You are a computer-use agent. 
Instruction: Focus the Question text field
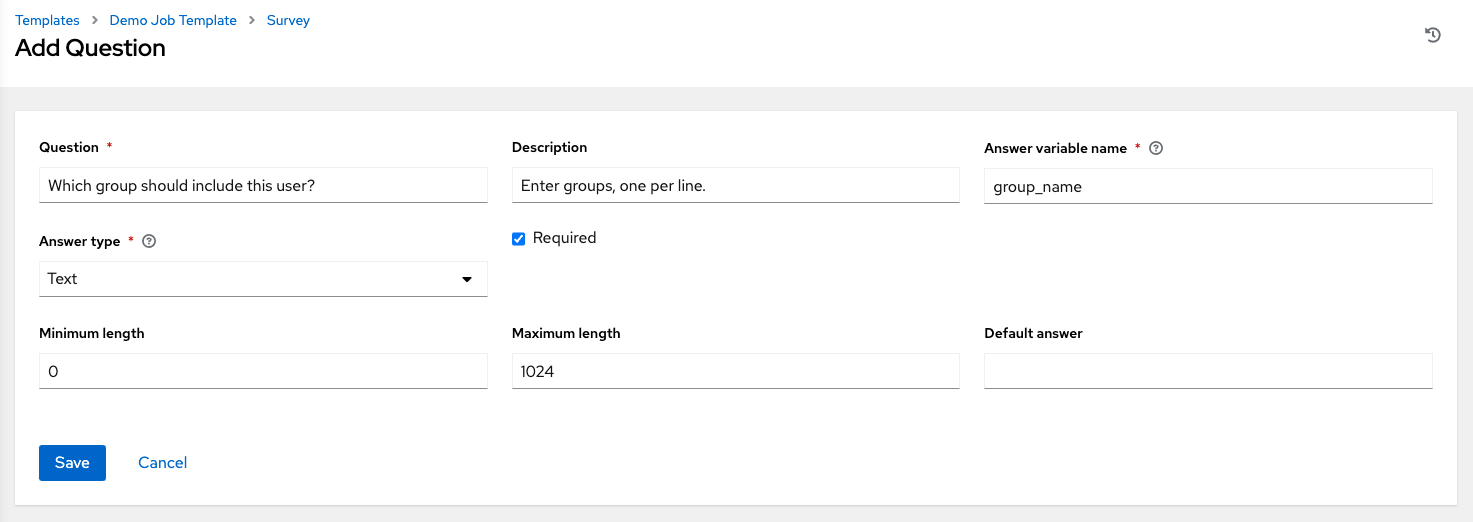[263, 185]
